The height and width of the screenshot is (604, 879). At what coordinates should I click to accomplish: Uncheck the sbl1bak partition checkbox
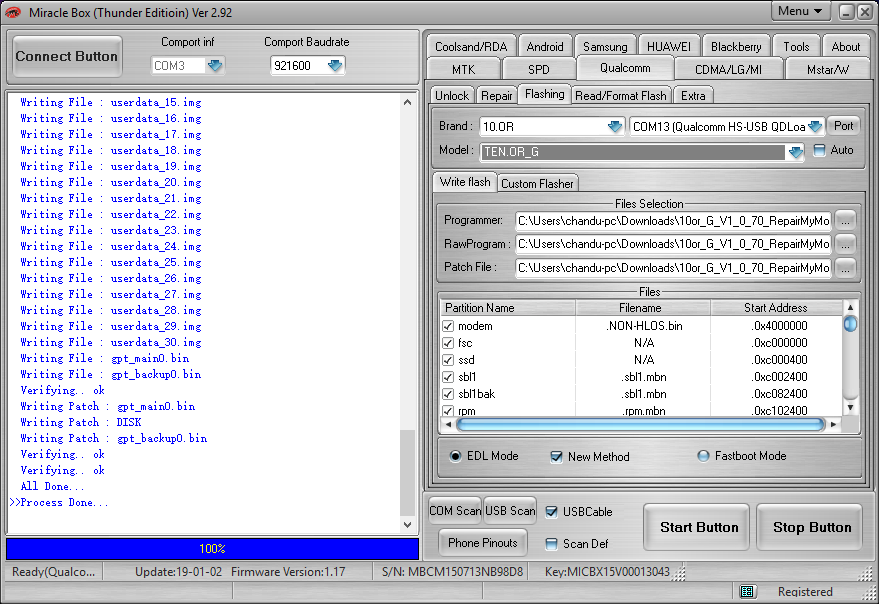[x=448, y=394]
